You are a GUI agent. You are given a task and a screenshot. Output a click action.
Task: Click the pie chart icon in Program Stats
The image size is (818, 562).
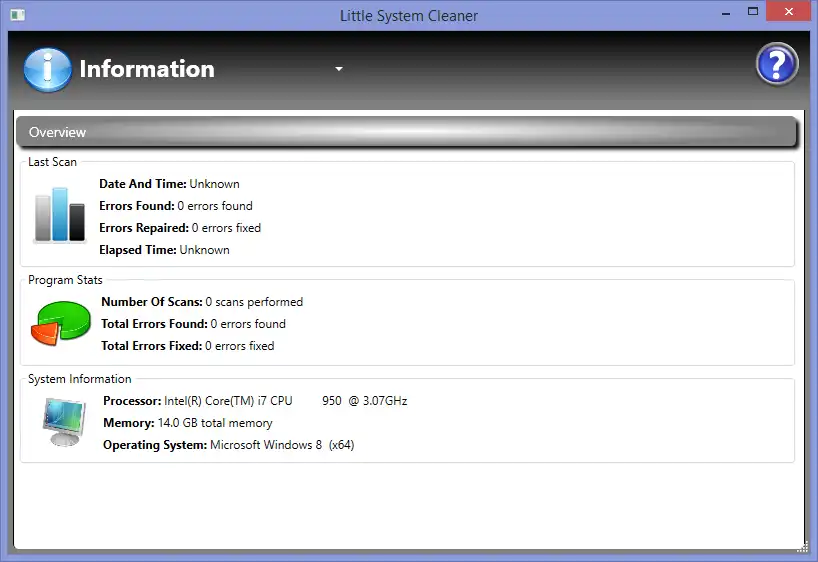(x=61, y=323)
